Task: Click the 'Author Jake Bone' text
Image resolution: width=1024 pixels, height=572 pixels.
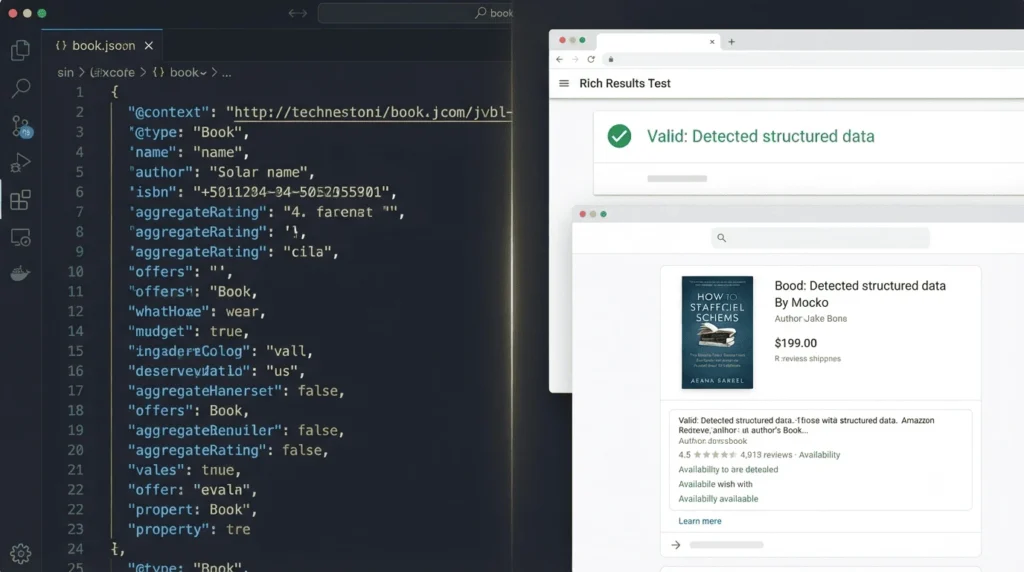Action: click(x=810, y=319)
